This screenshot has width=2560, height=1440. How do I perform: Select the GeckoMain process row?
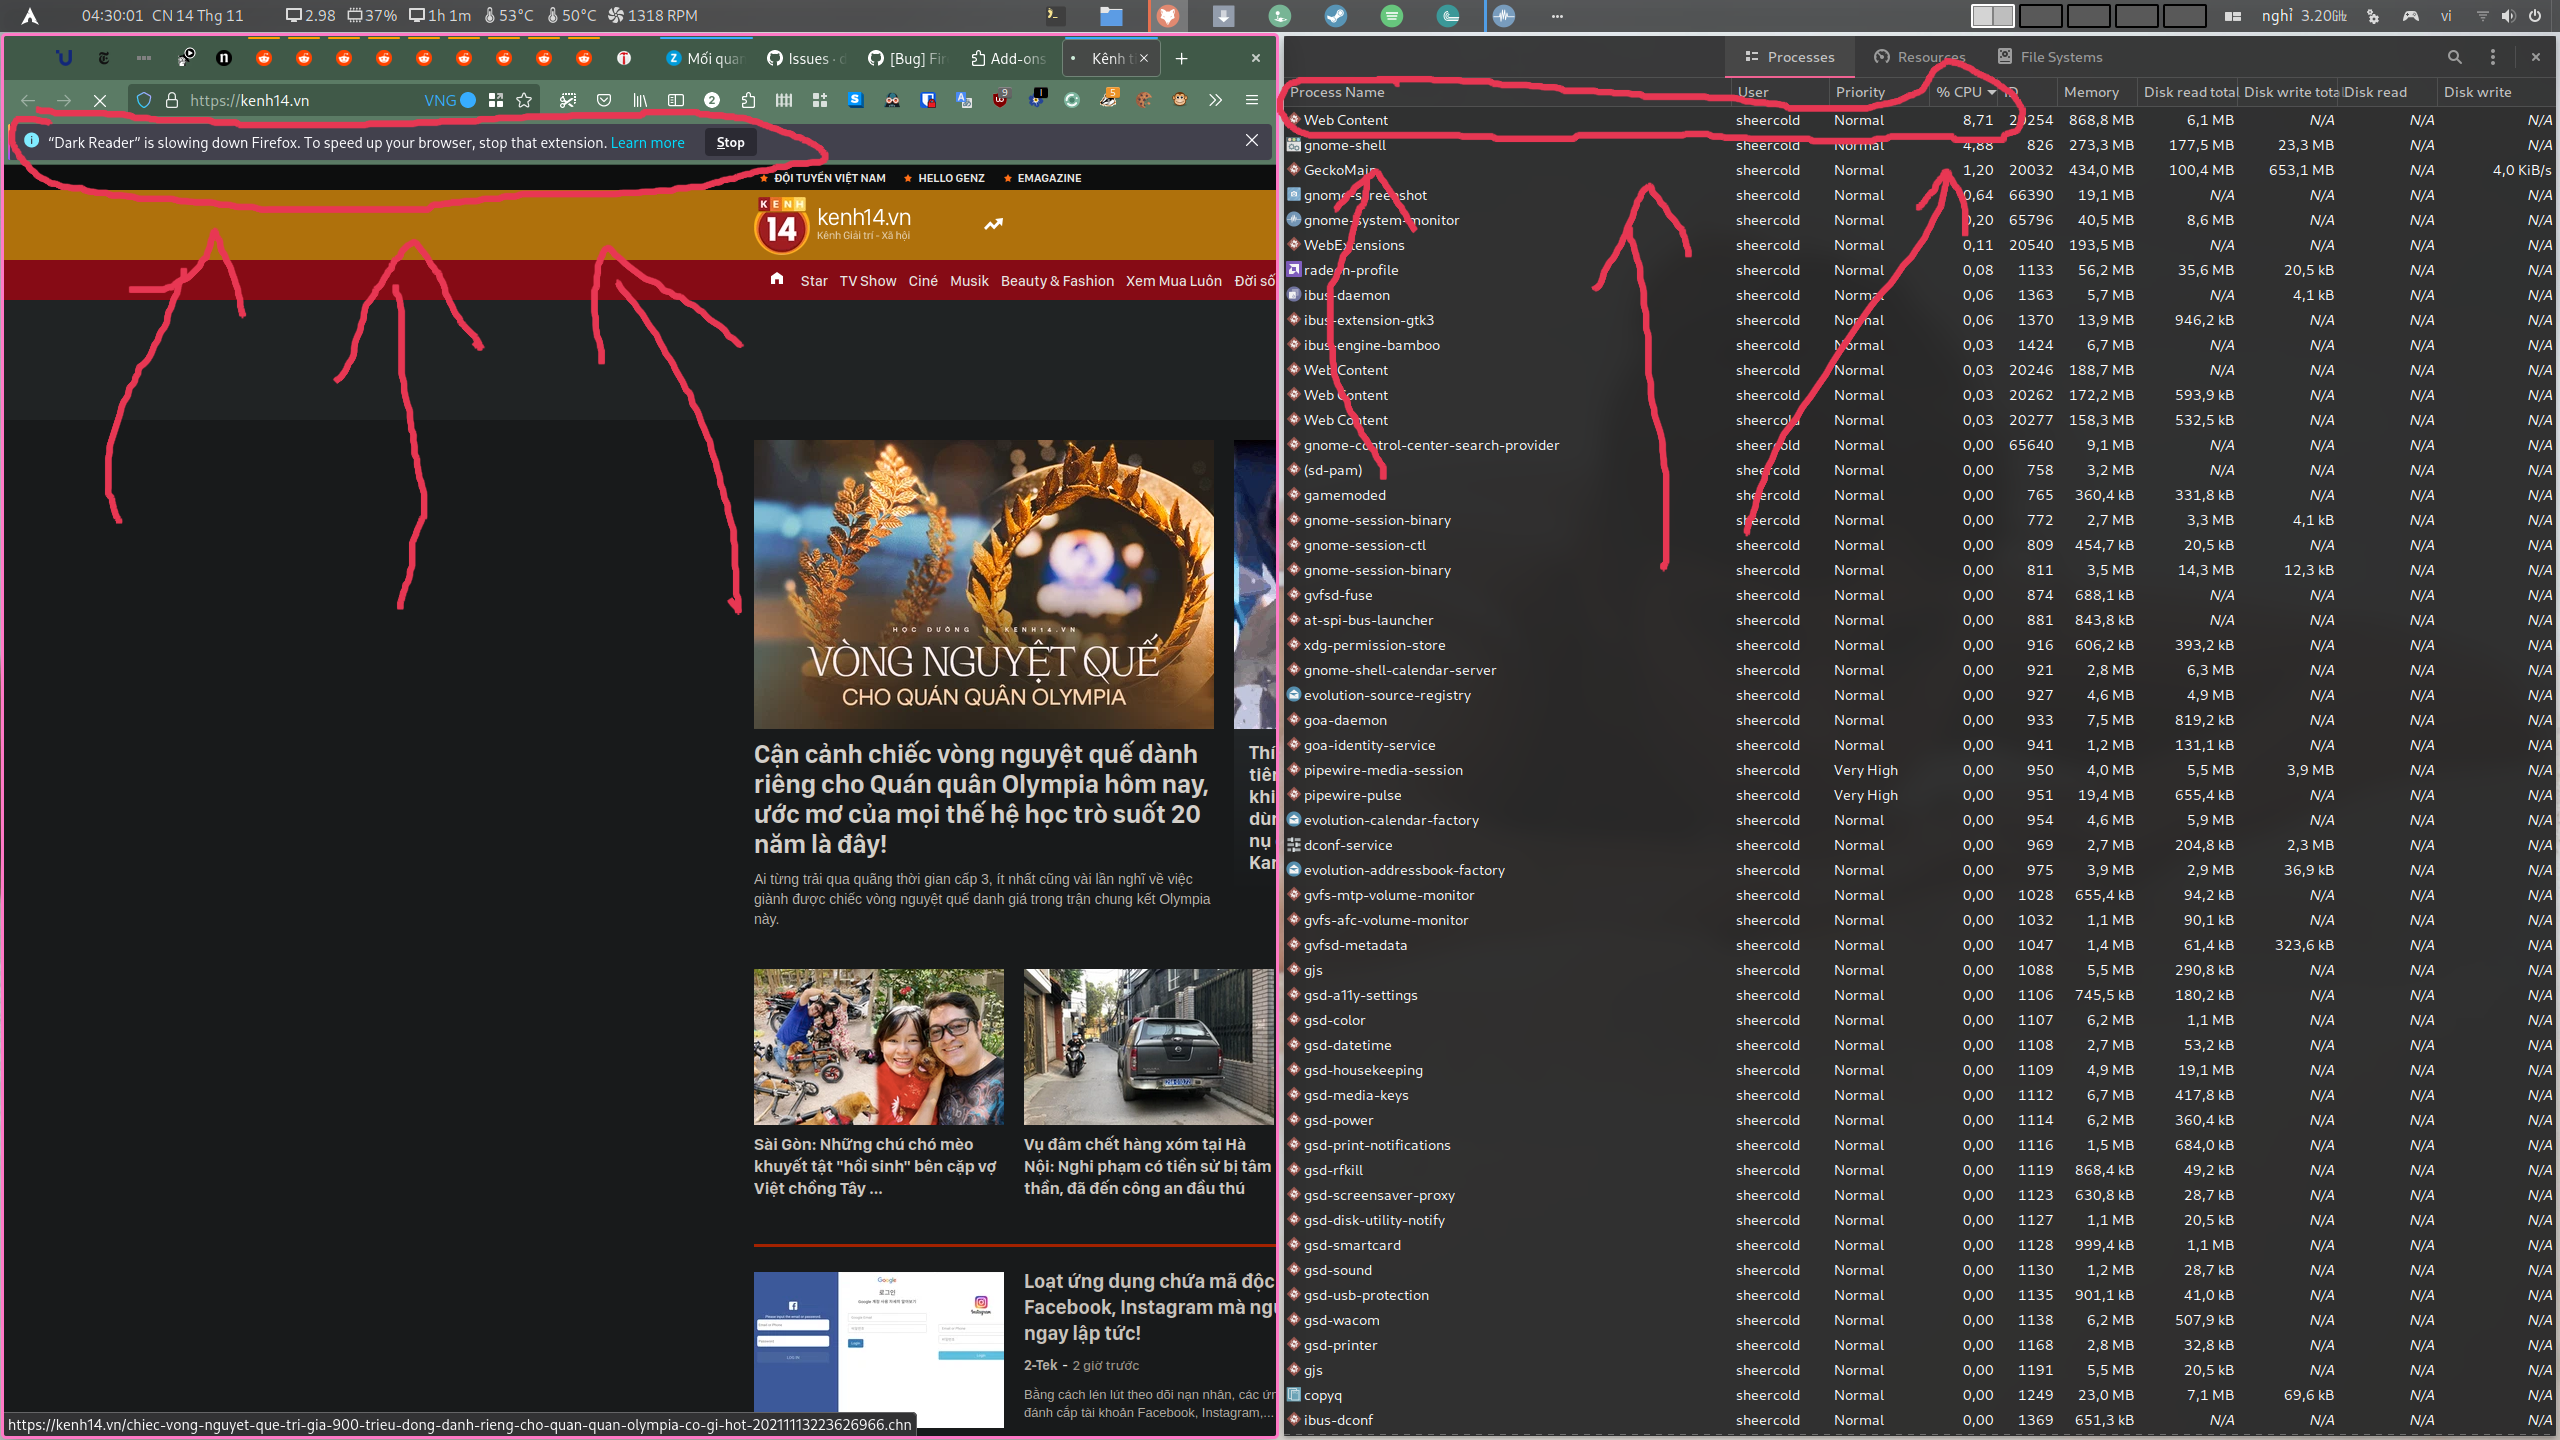(1918, 170)
